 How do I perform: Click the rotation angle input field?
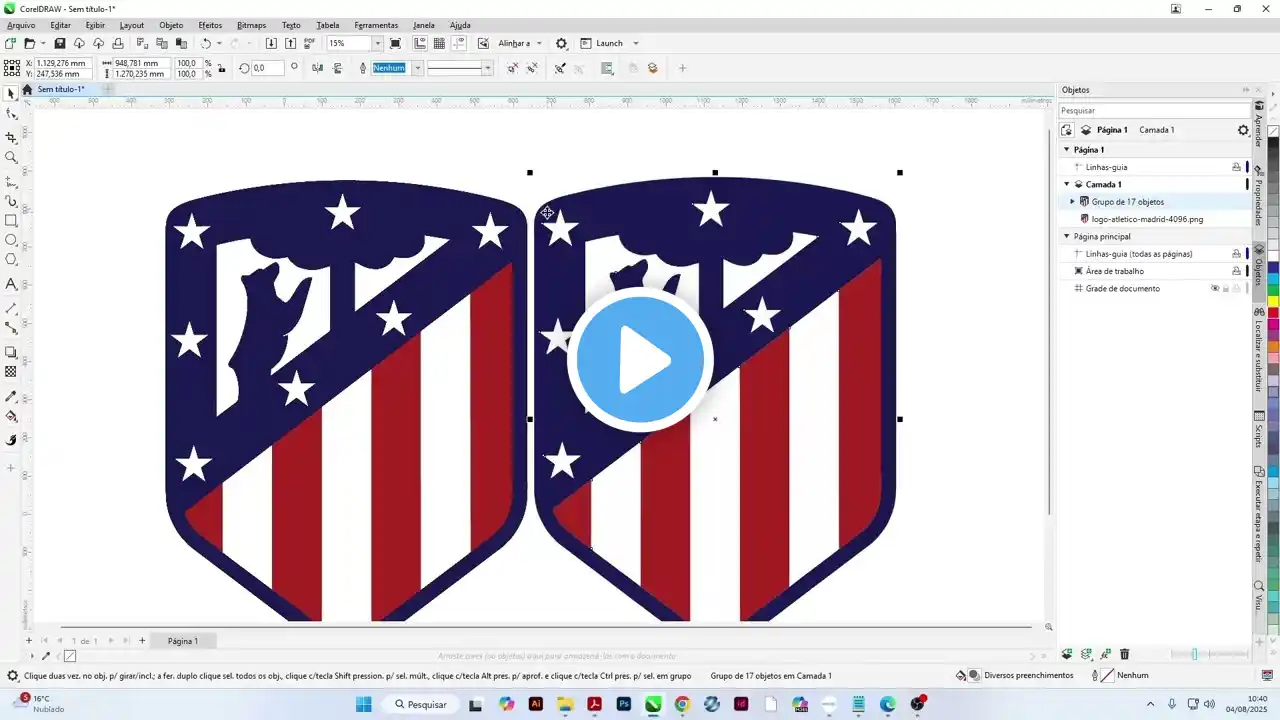click(268, 68)
